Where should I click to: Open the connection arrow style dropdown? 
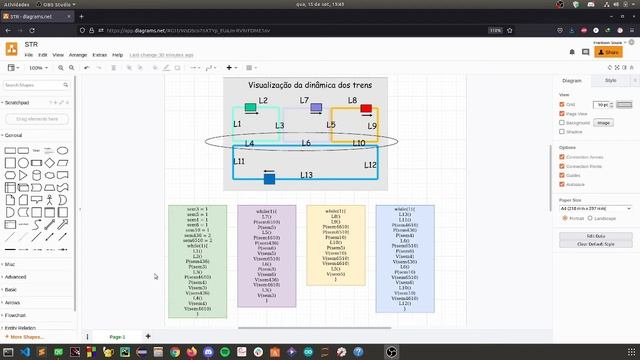pyautogui.click(x=195, y=68)
